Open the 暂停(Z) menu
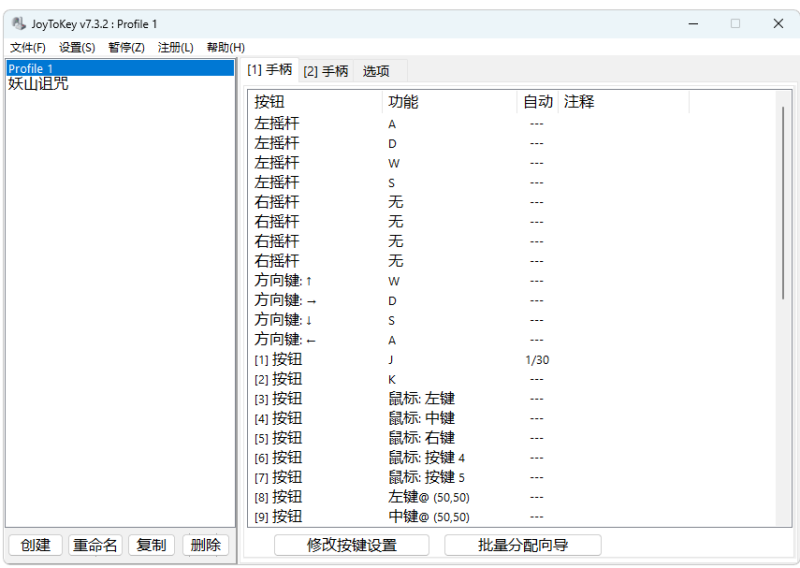Screen dimensions: 800x568 [126, 47]
